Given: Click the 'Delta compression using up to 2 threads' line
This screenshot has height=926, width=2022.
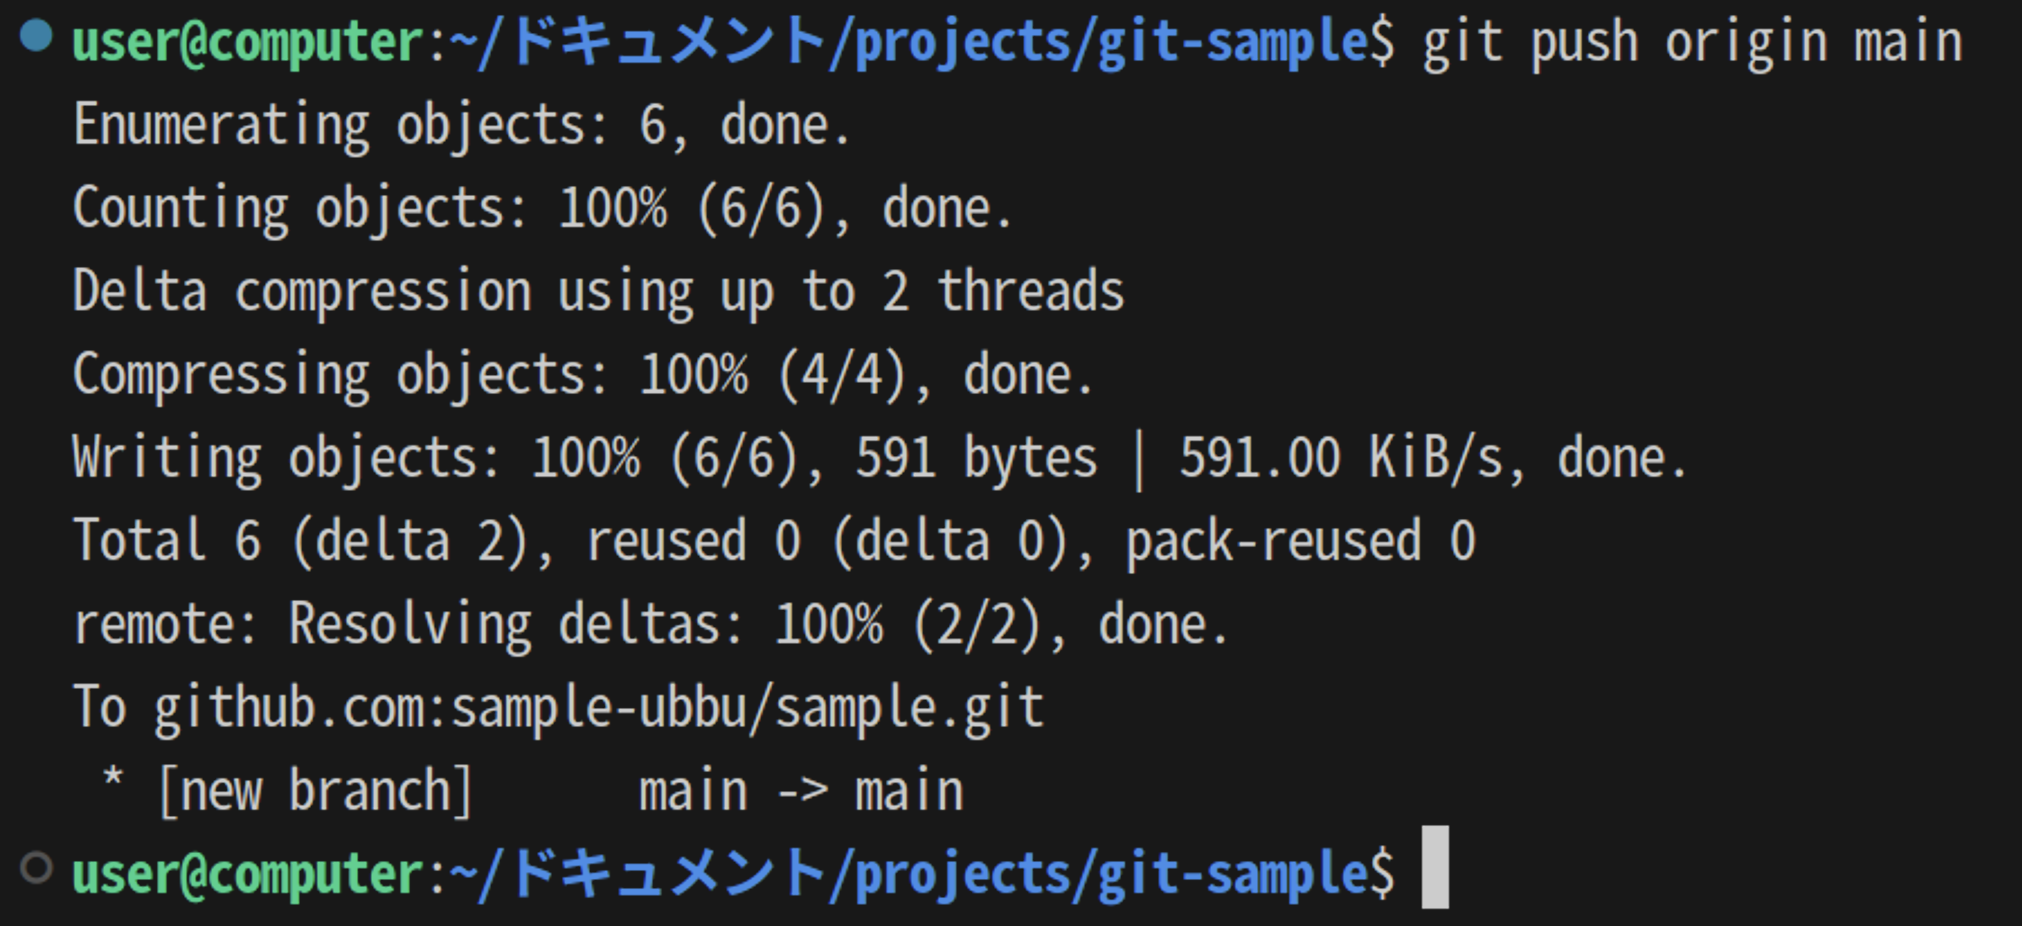Looking at the screenshot, I should (x=598, y=292).
